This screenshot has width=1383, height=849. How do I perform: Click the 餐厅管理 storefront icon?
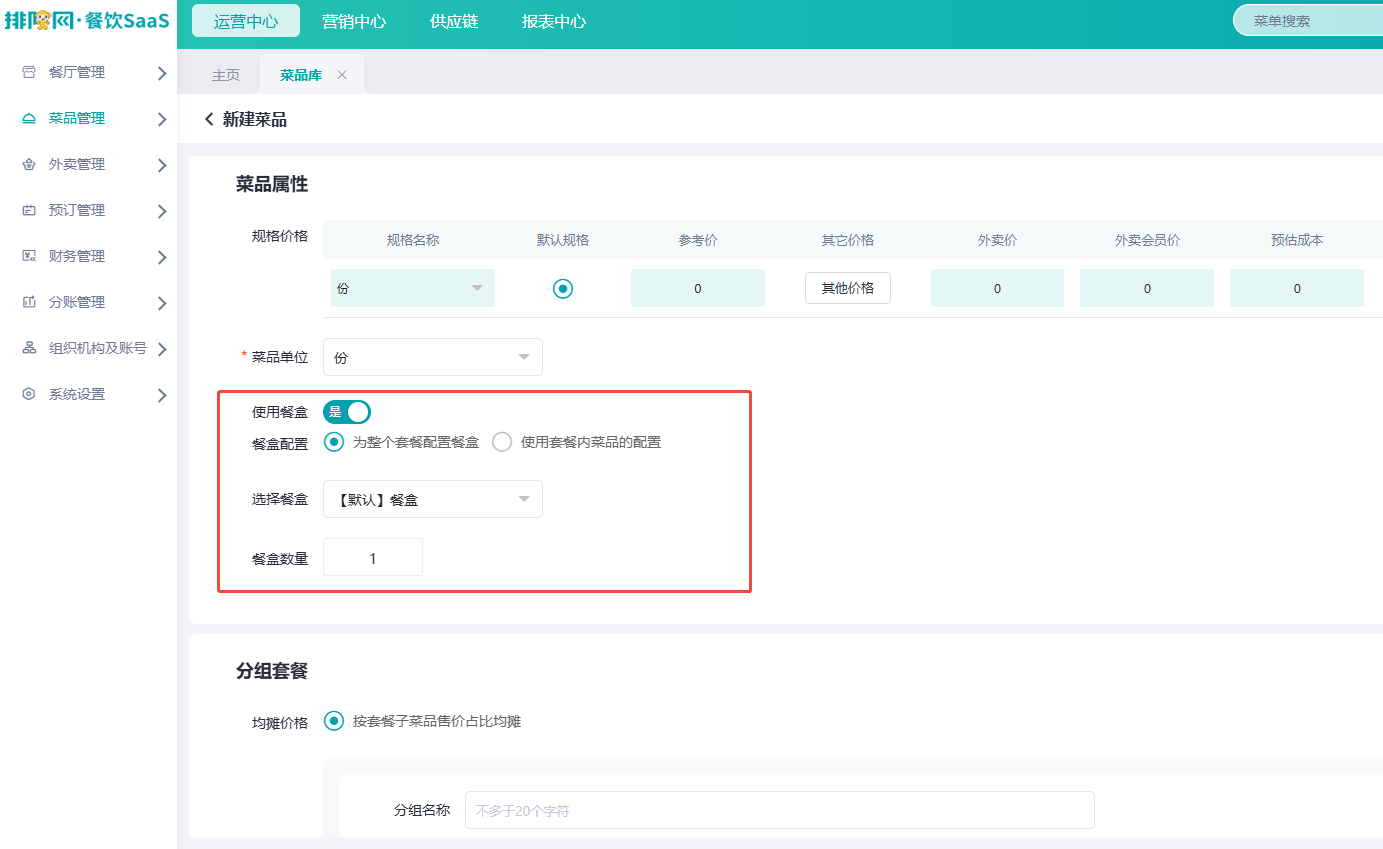29,72
